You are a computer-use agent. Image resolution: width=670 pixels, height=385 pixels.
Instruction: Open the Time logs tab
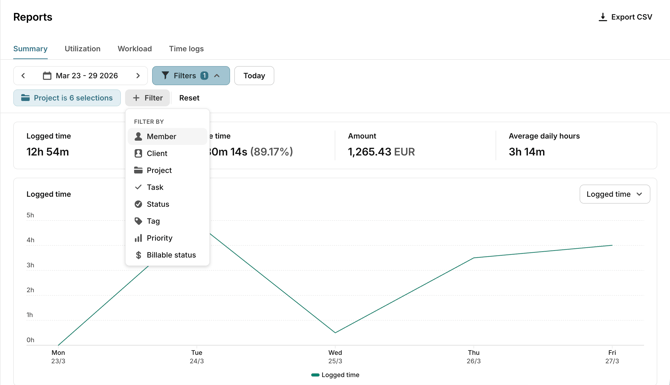click(x=186, y=49)
